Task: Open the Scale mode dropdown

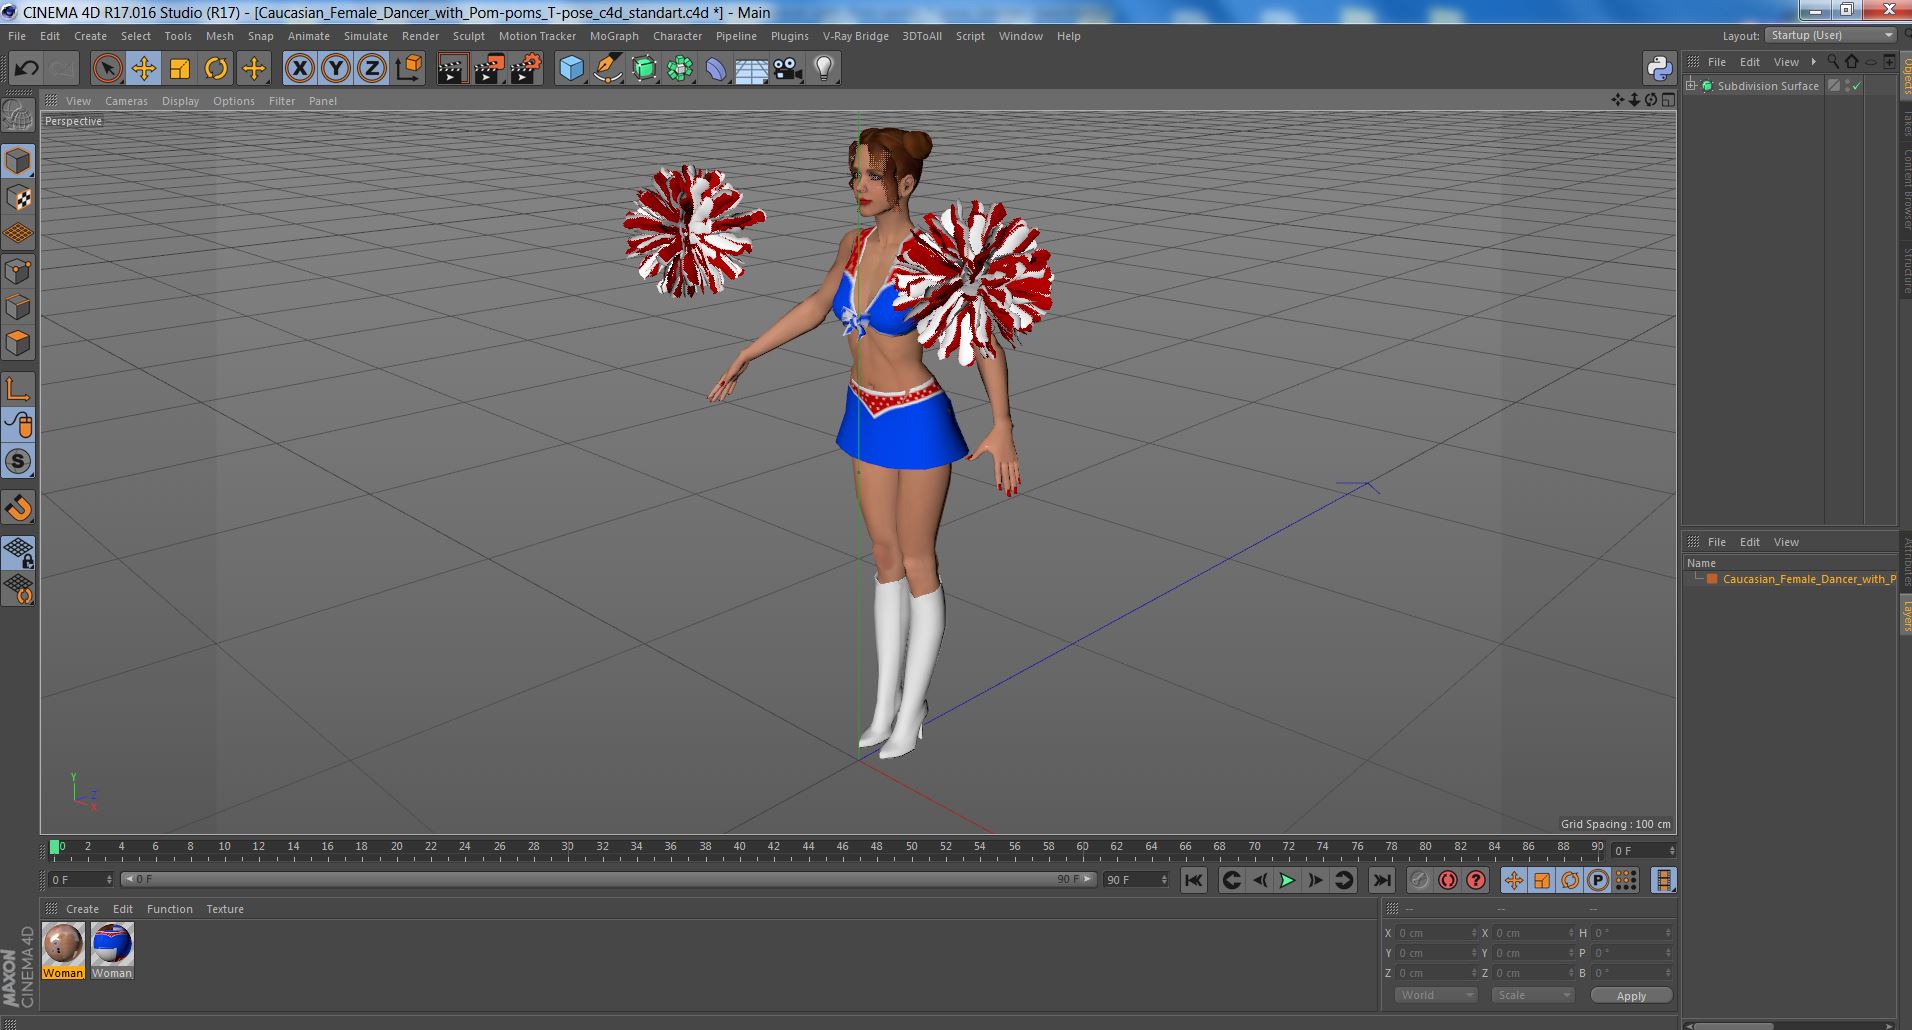Action: point(1532,995)
